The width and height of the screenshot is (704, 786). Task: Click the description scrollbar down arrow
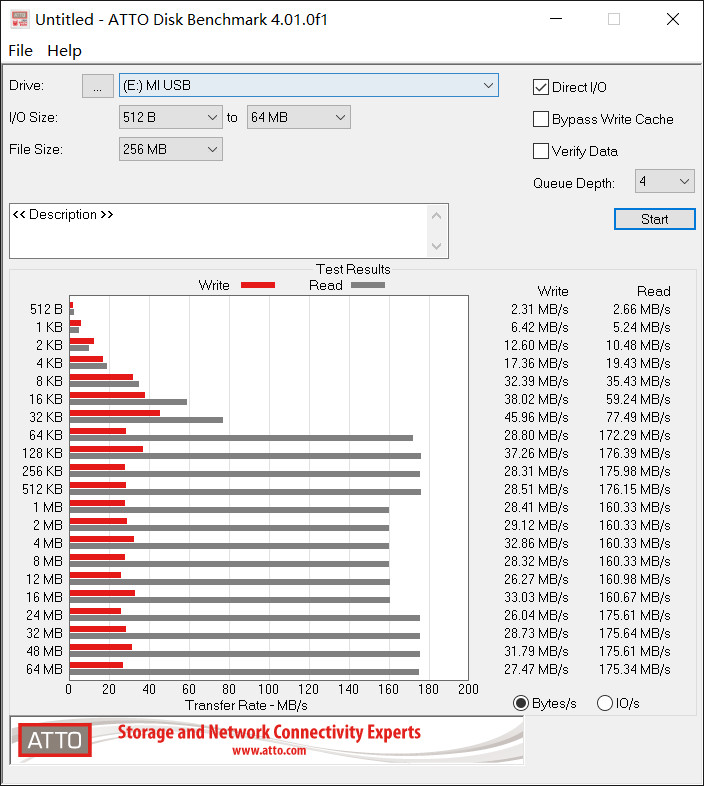pos(436,246)
